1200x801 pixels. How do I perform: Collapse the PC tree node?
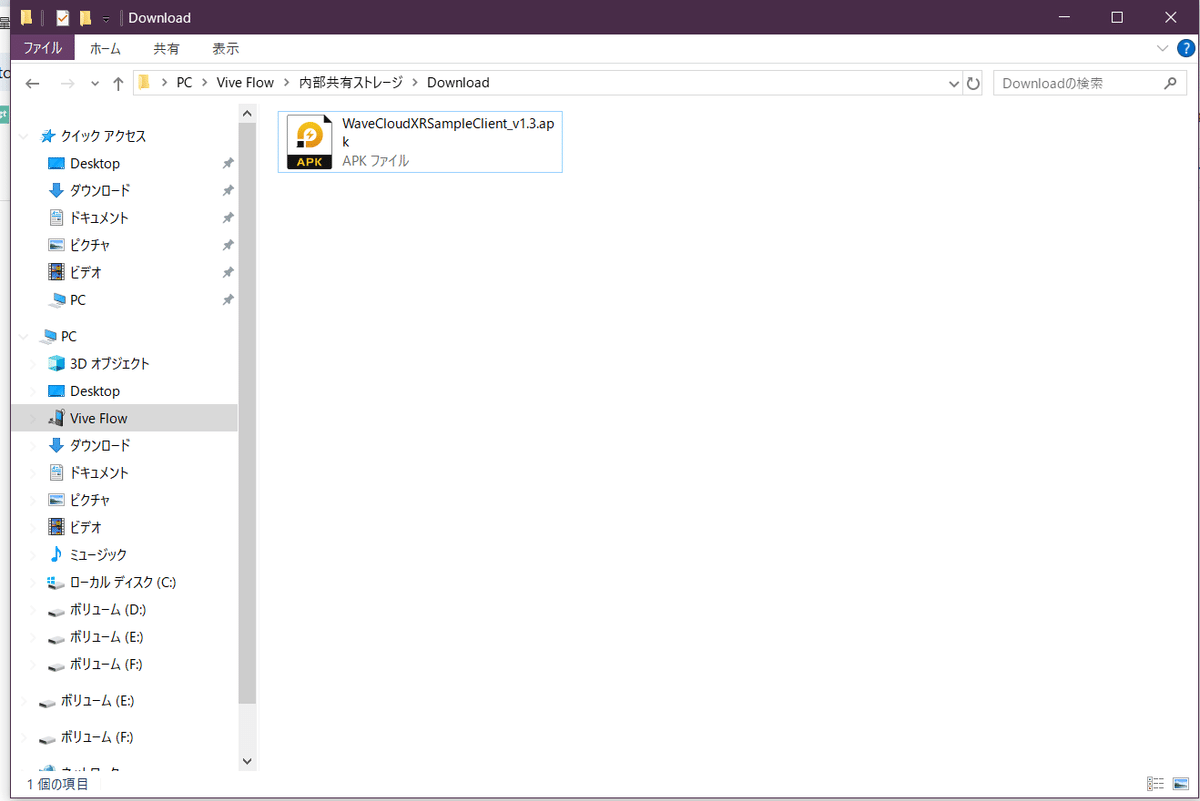pos(23,336)
